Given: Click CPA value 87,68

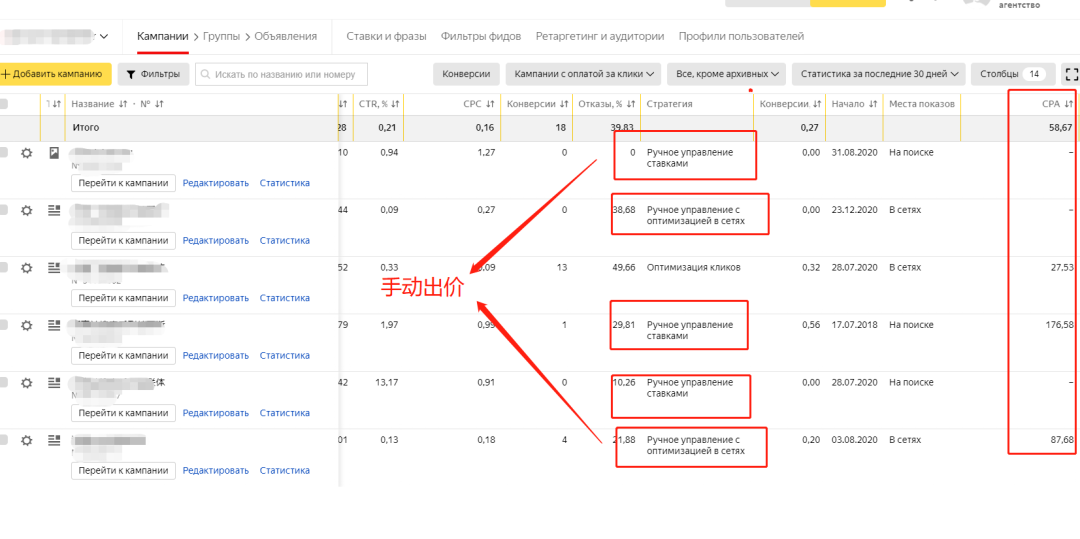Looking at the screenshot, I should click(x=1061, y=440).
